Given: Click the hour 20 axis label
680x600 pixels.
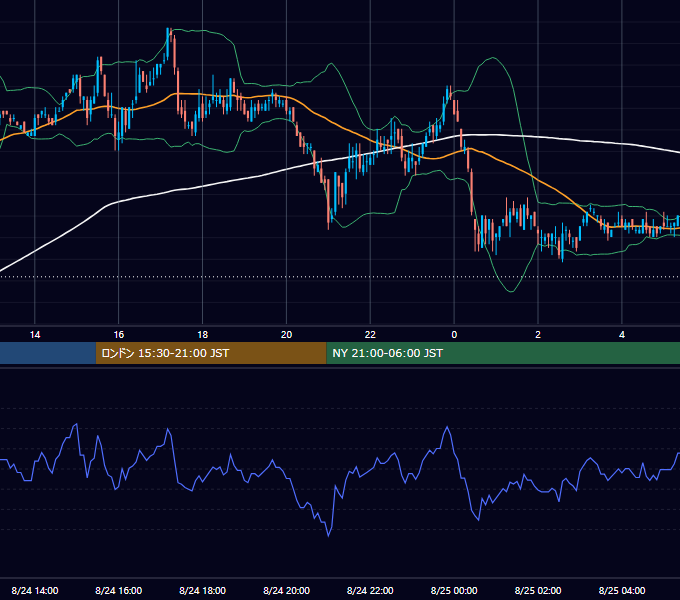Looking at the screenshot, I should tap(286, 335).
